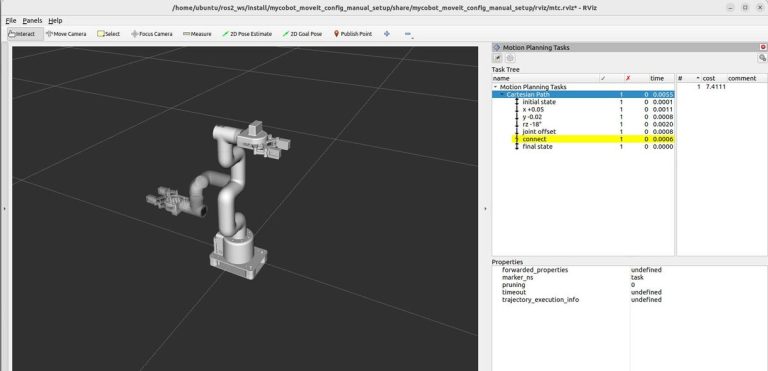Screen dimensions: 768x371
Task: Select the 'joint offset' stage
Action: [x=539, y=132]
